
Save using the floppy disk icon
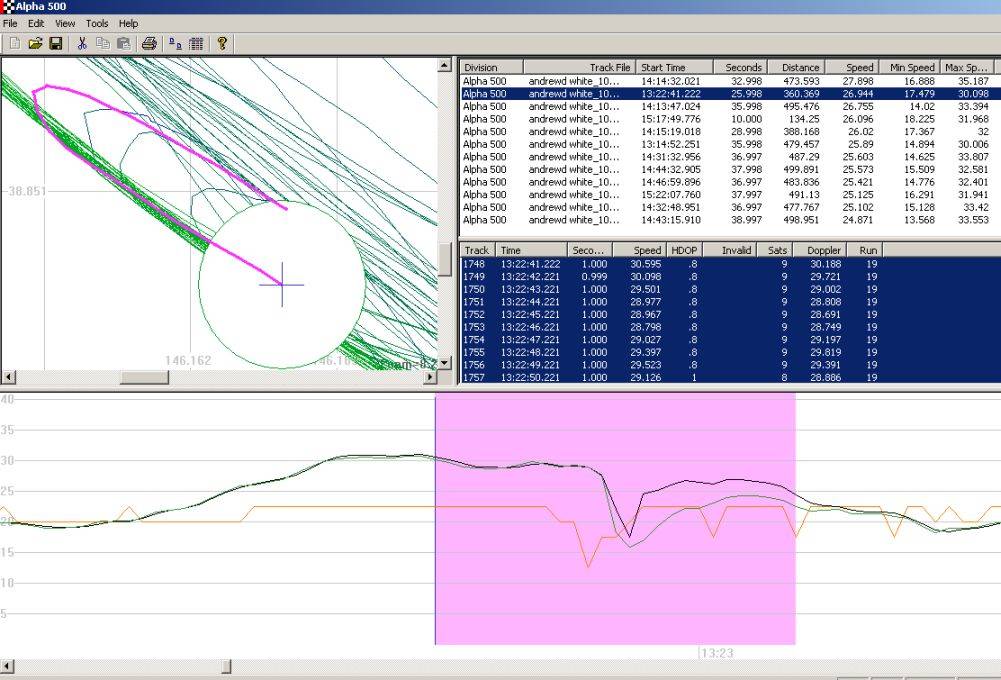(x=56, y=43)
